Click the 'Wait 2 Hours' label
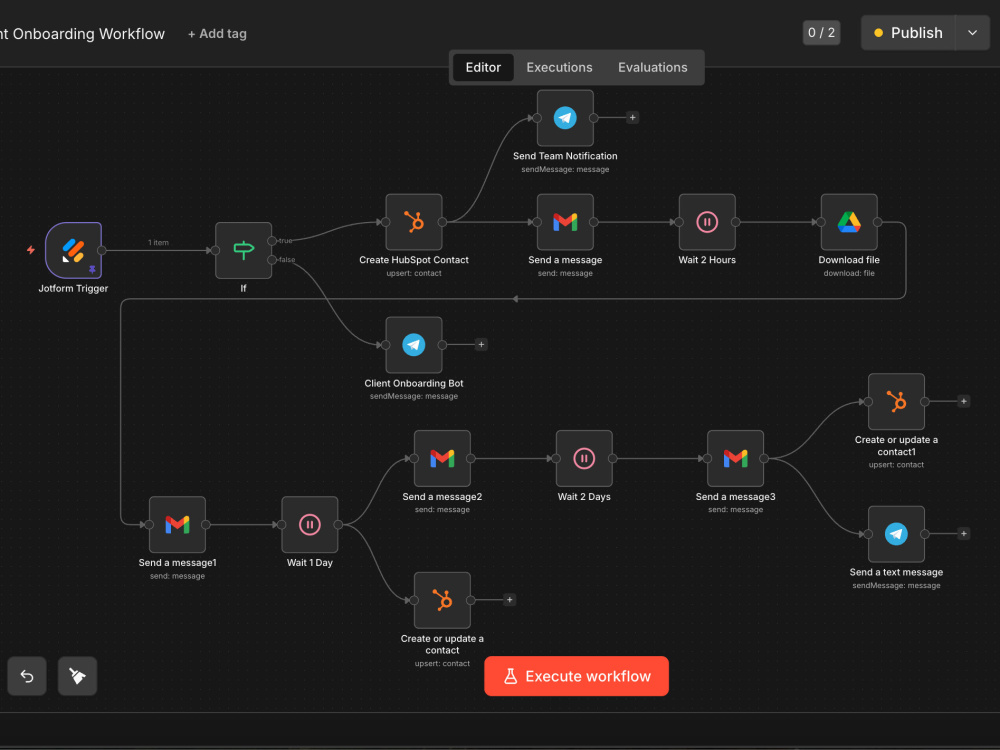 click(707, 260)
